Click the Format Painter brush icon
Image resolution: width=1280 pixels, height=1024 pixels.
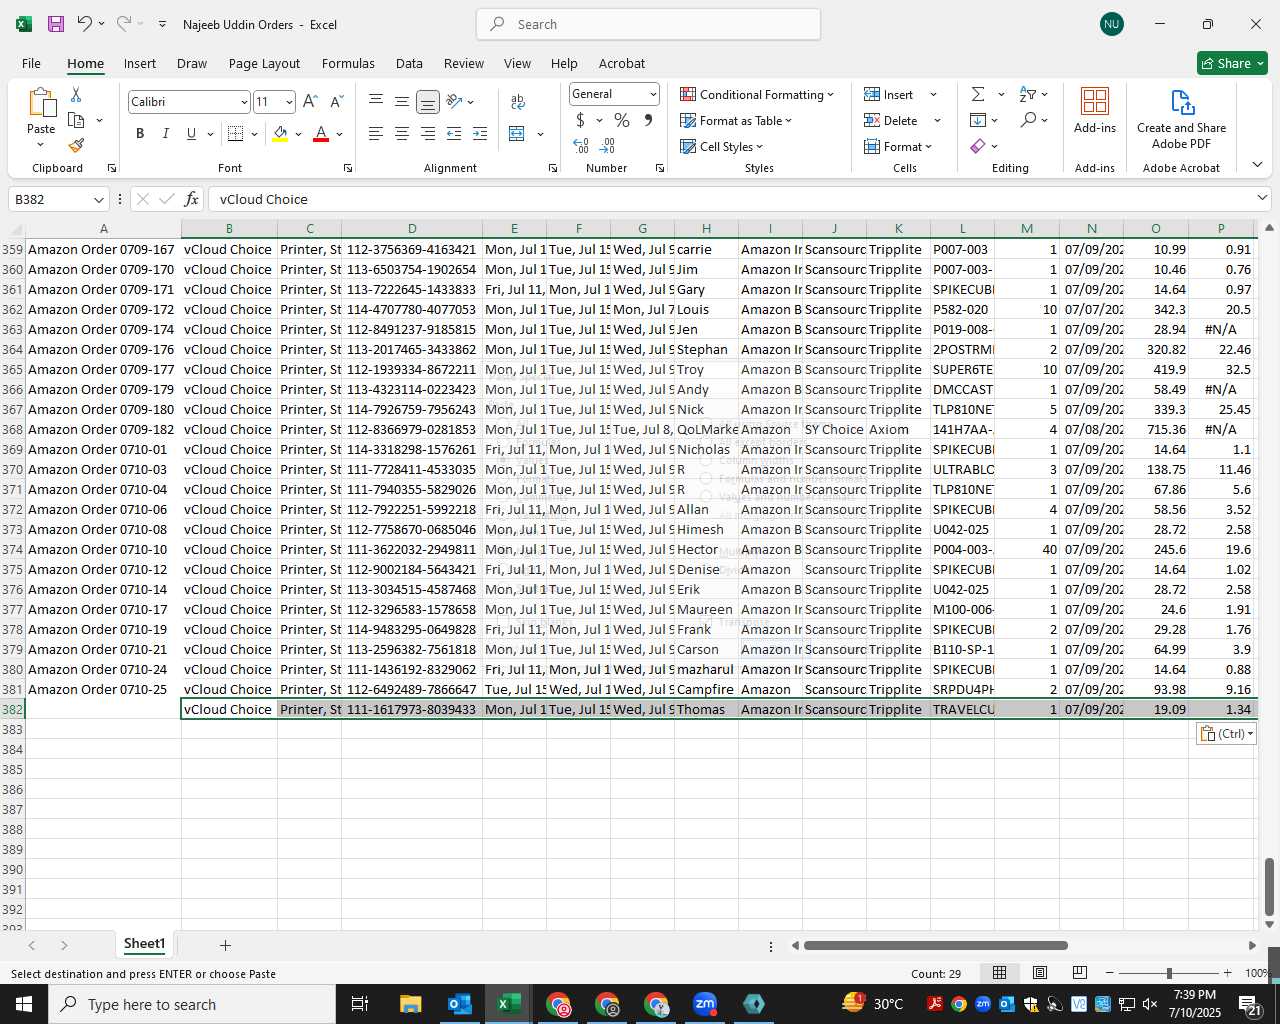coord(76,146)
